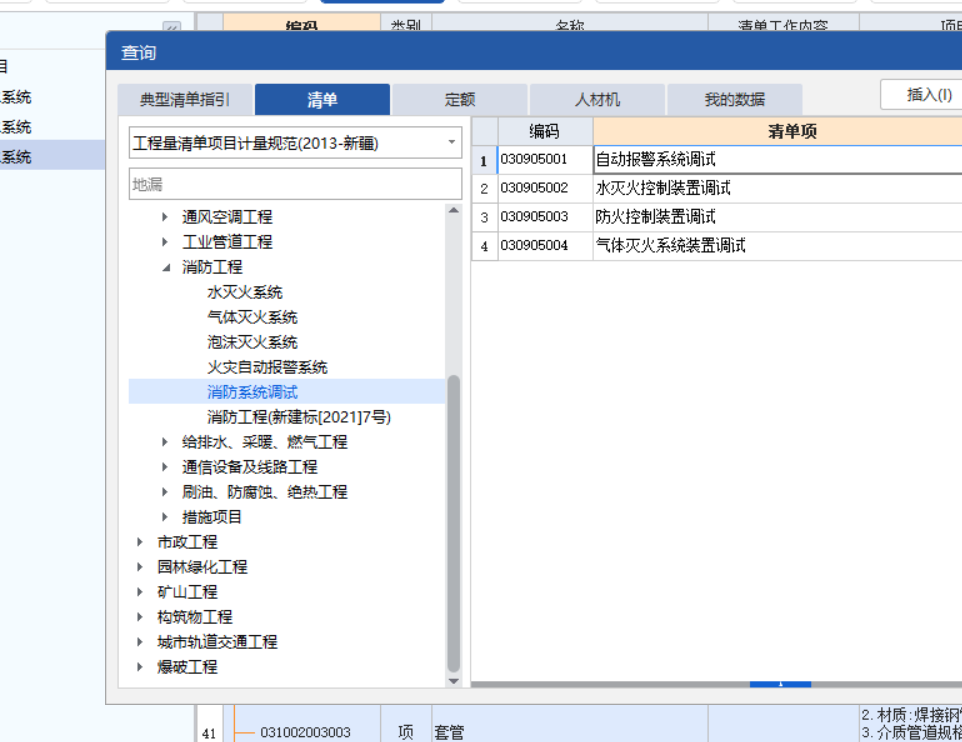Expand the 通风空调工程 tree node
The width and height of the screenshot is (962, 742).
tap(166, 217)
